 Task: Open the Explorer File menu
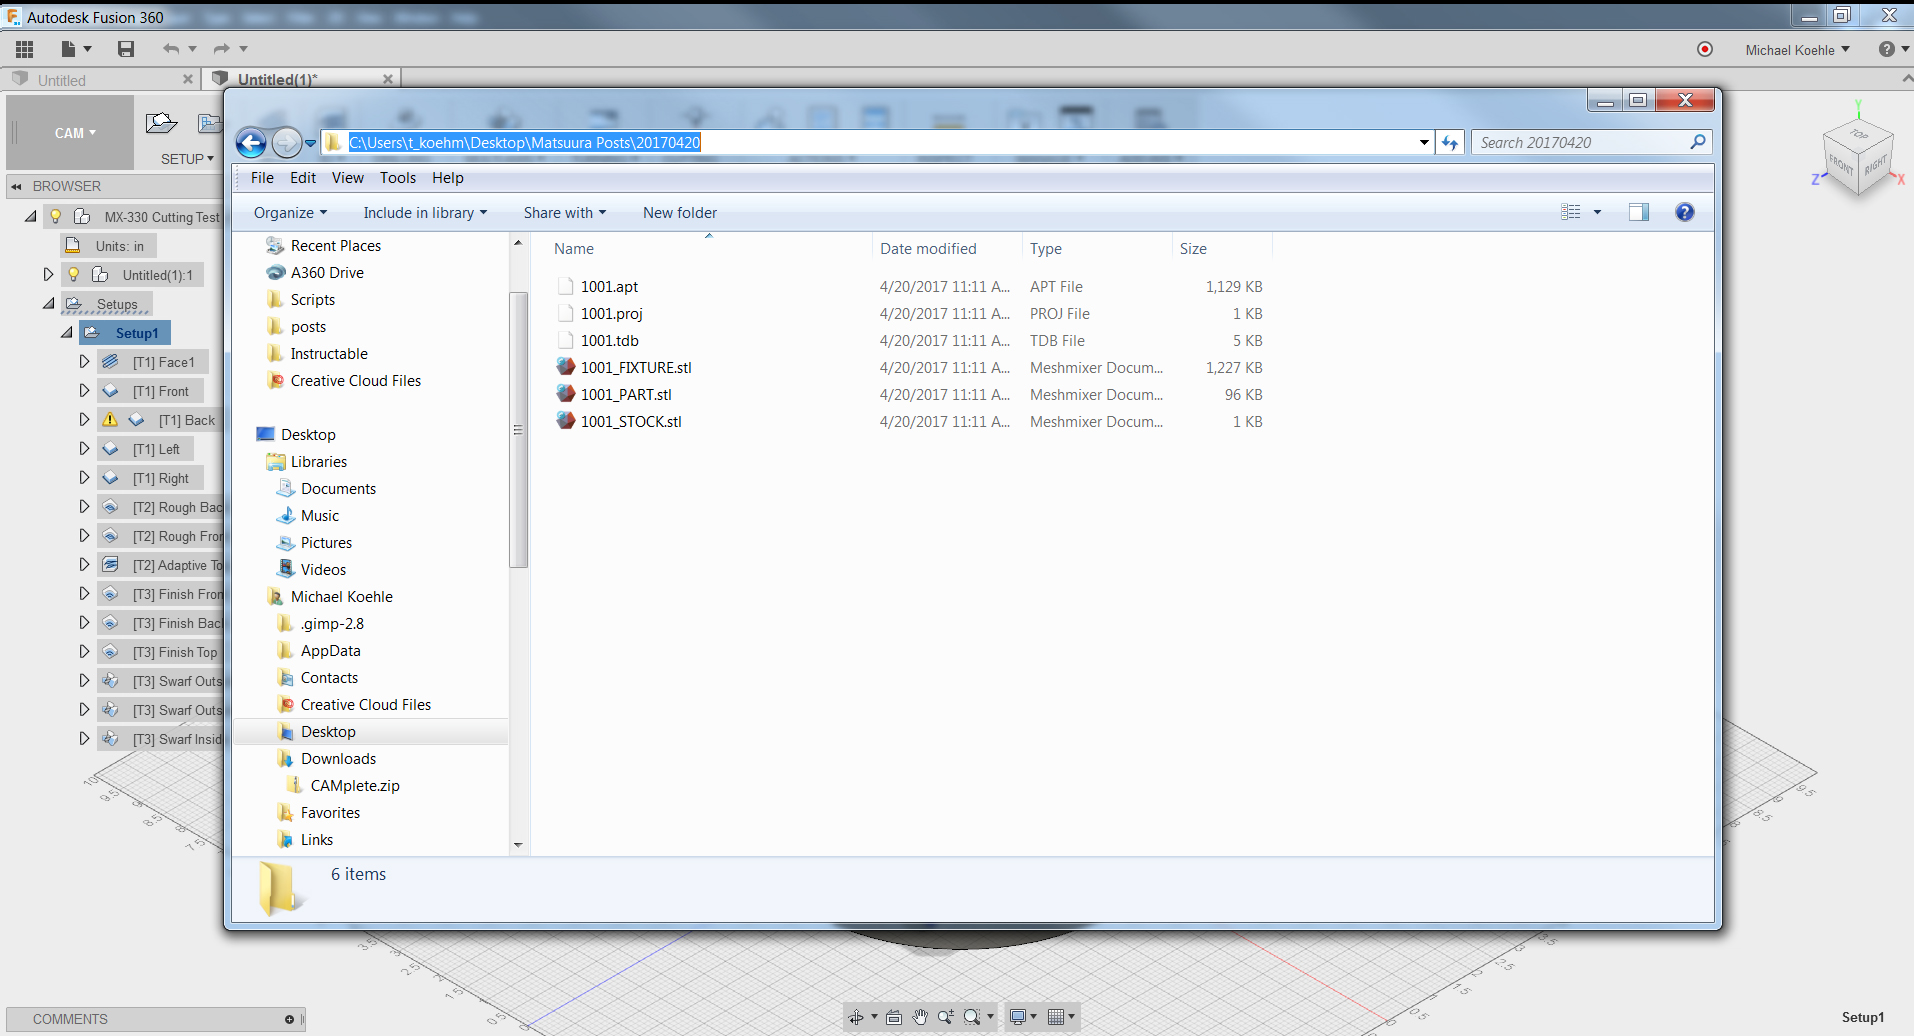point(262,178)
